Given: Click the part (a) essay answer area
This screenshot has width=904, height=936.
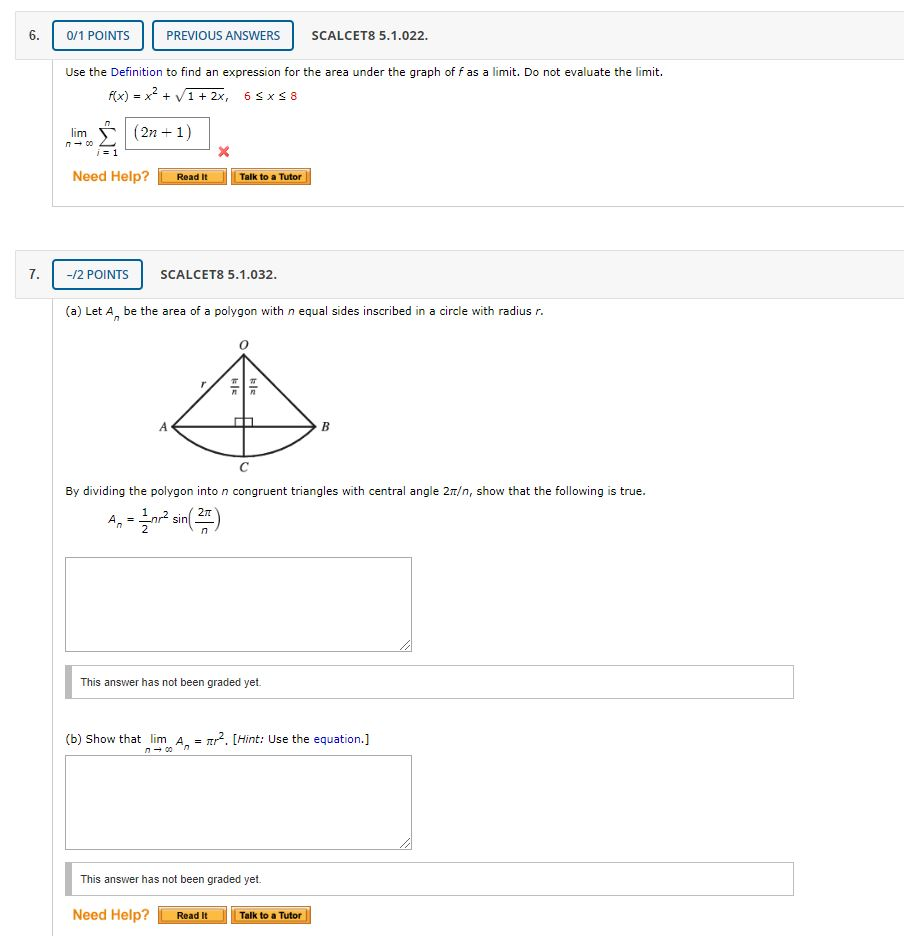Looking at the screenshot, I should (237, 602).
